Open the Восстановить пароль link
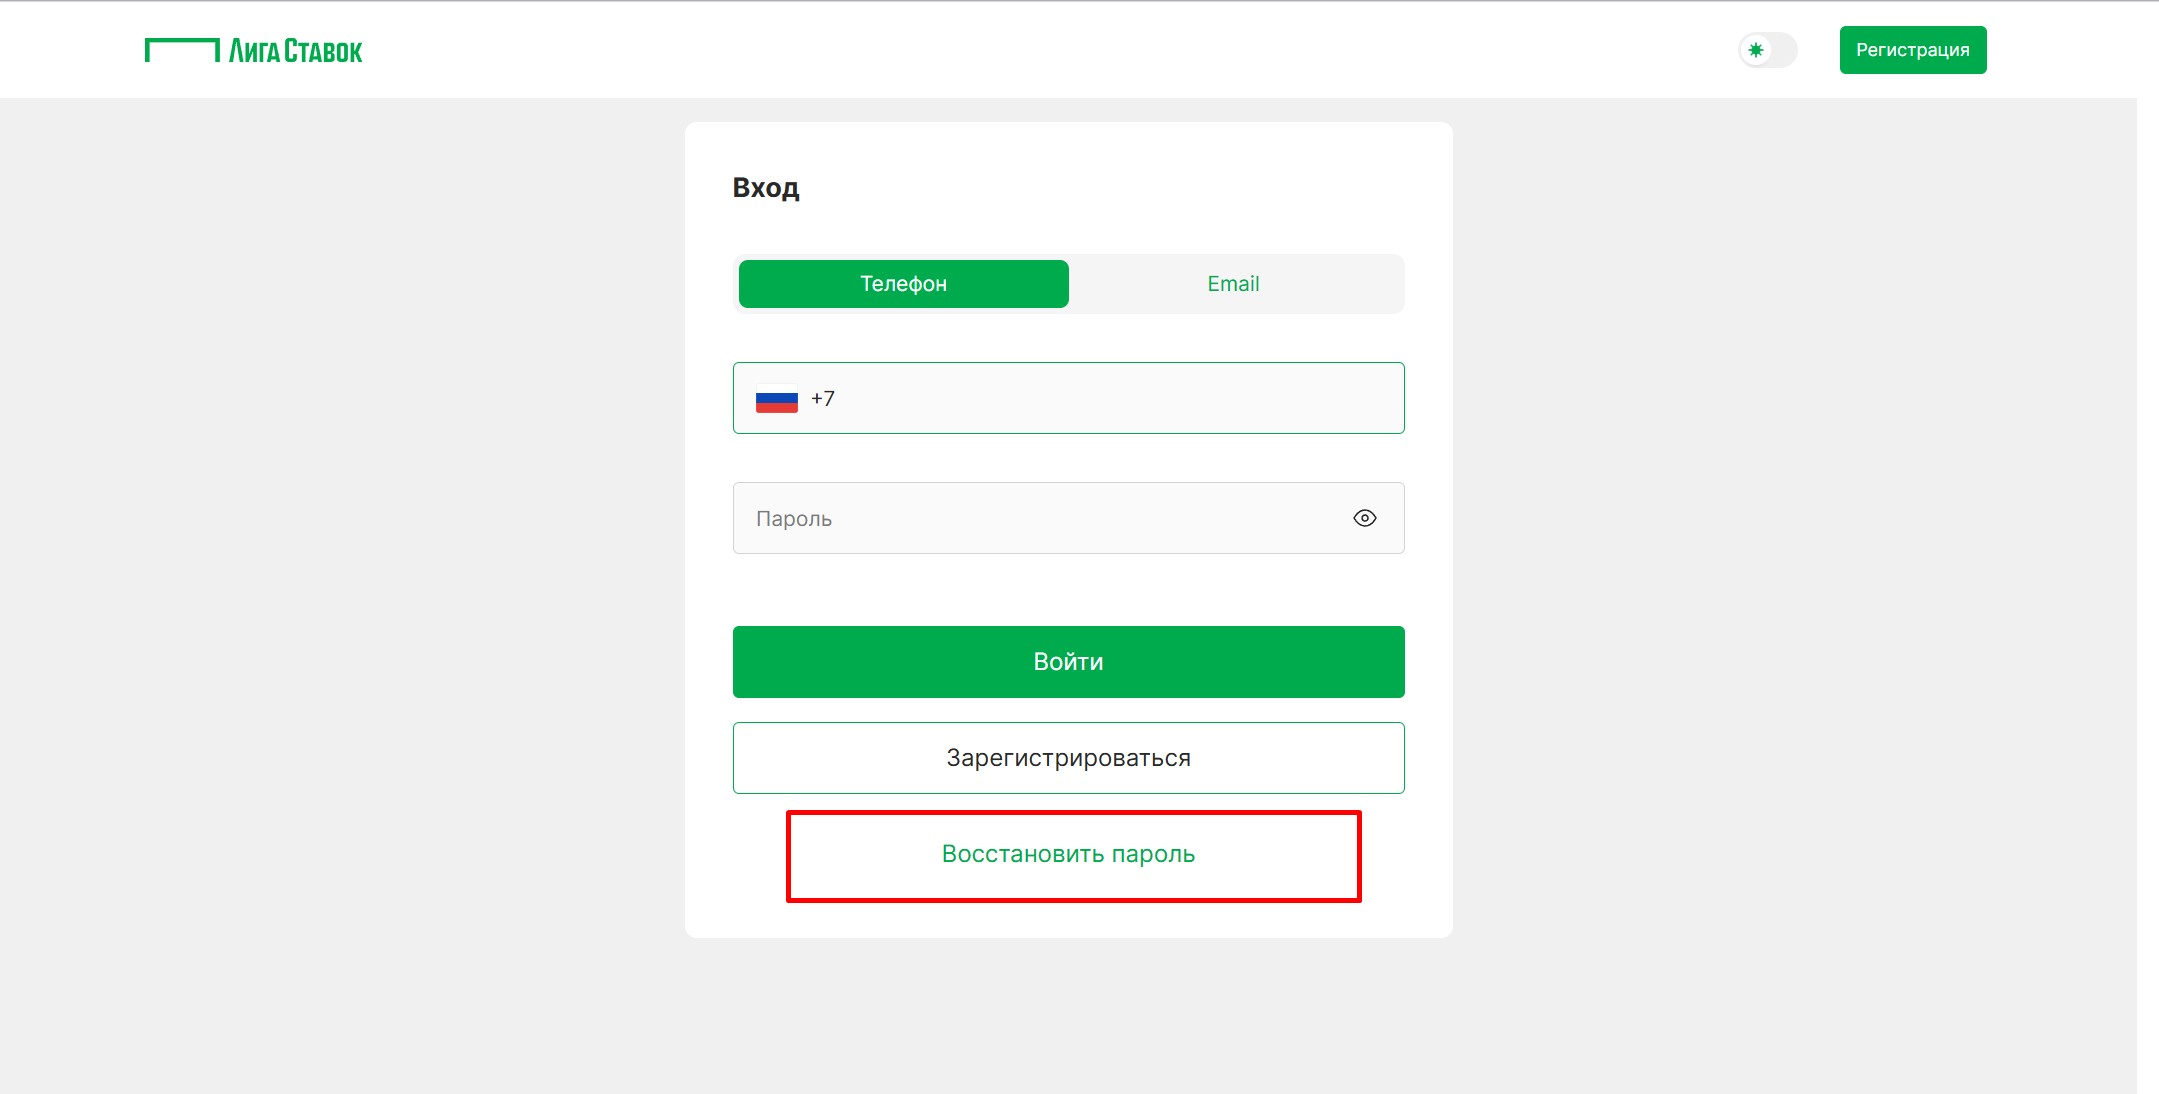Viewport: 2159px width, 1094px height. 1068,854
